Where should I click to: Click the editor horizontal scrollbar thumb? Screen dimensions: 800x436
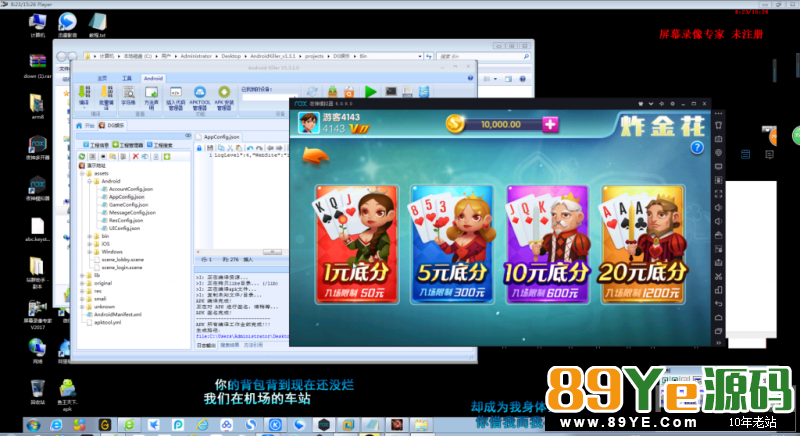click(x=272, y=252)
